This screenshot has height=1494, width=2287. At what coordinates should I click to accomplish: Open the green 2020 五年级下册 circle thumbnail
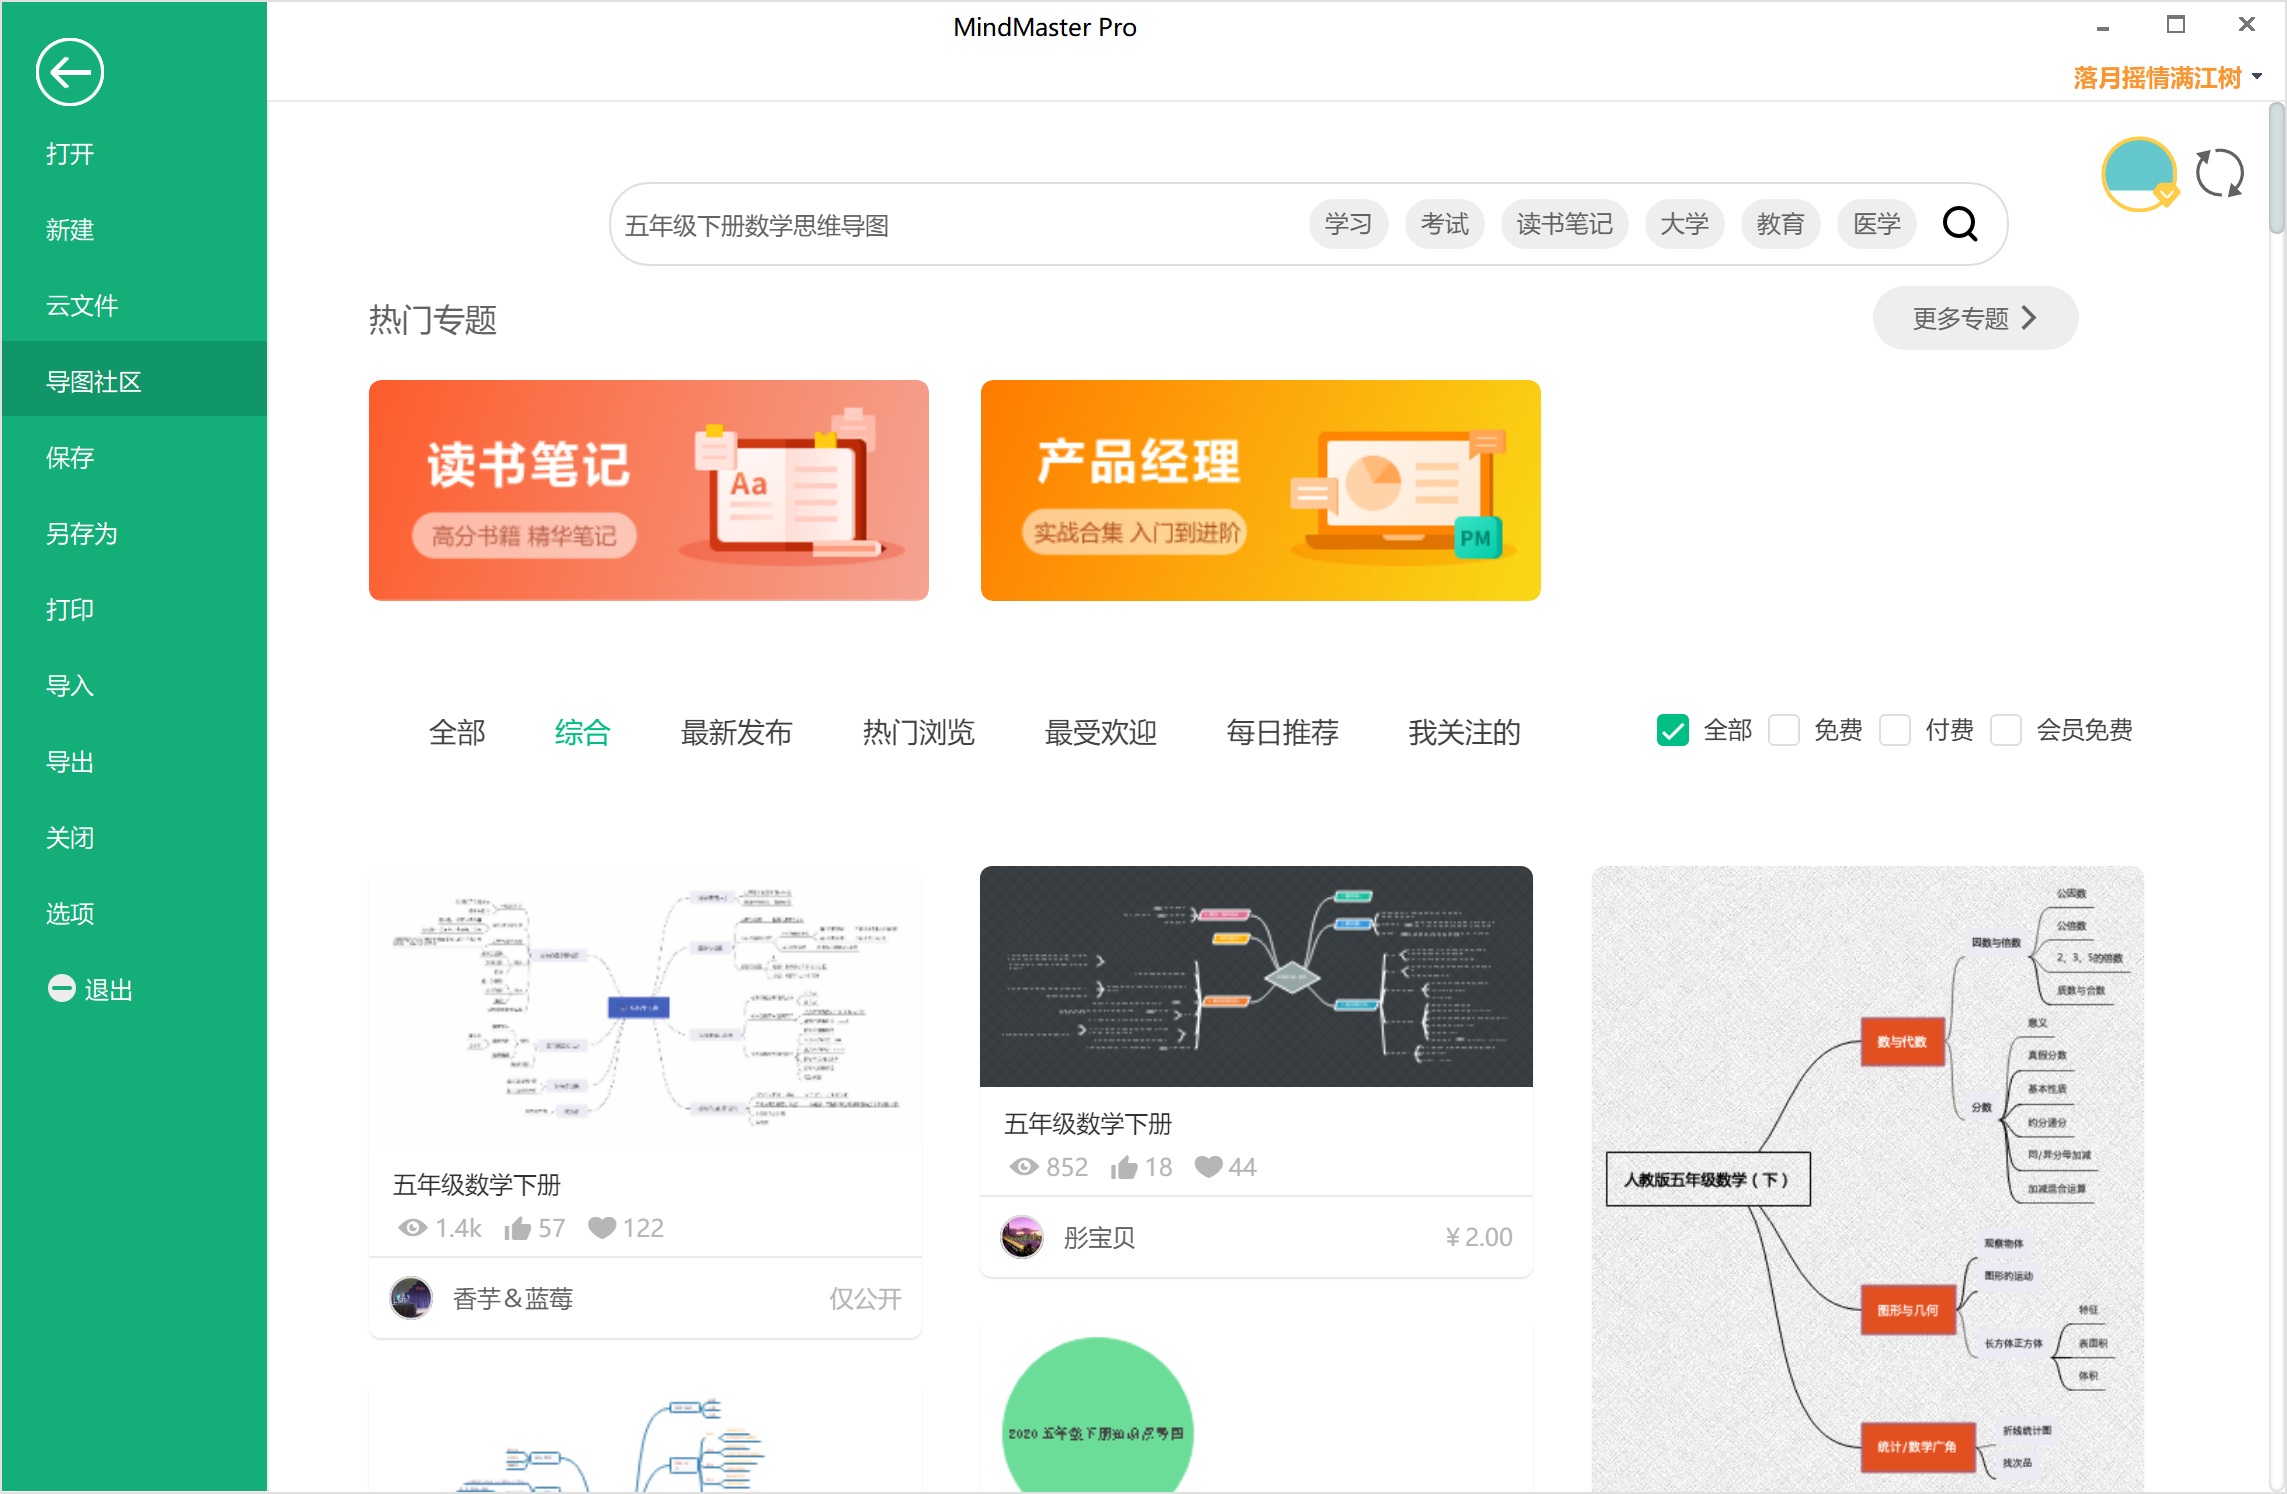1098,1415
